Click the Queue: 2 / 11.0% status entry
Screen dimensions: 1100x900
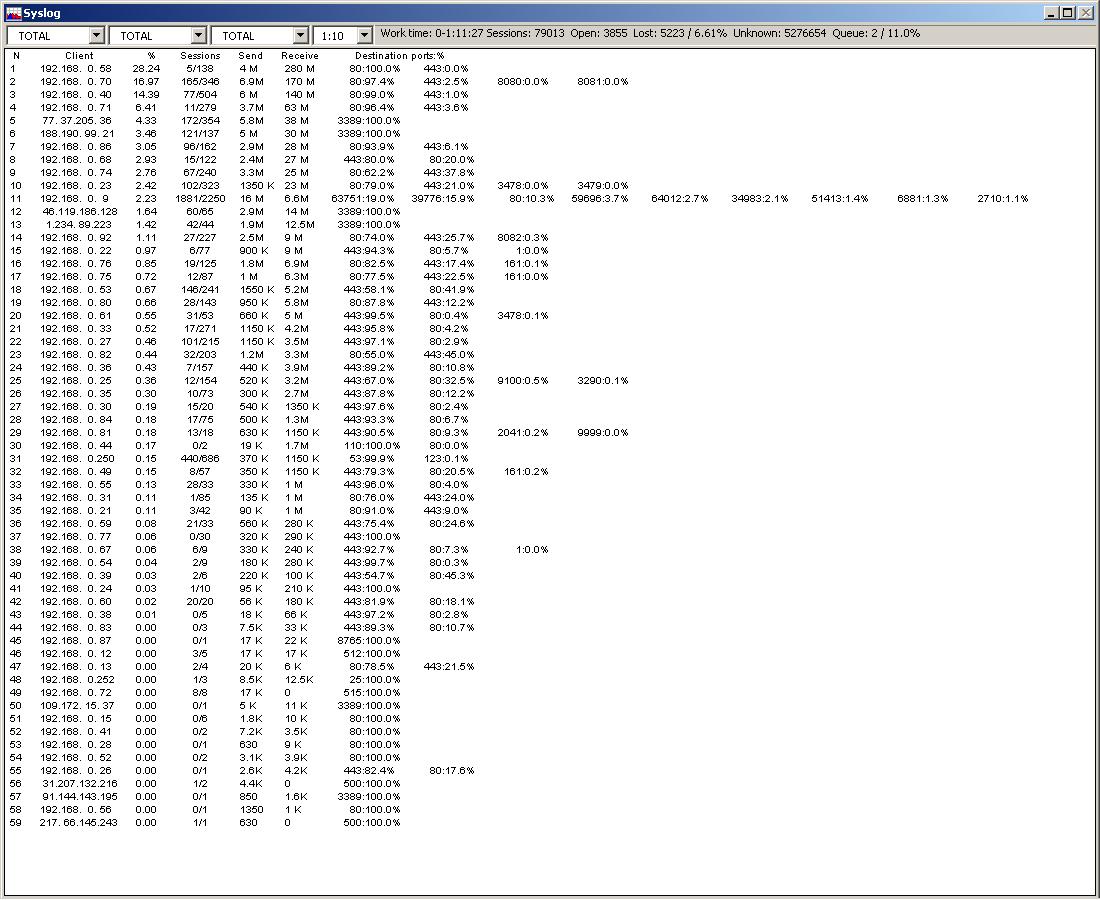click(876, 33)
